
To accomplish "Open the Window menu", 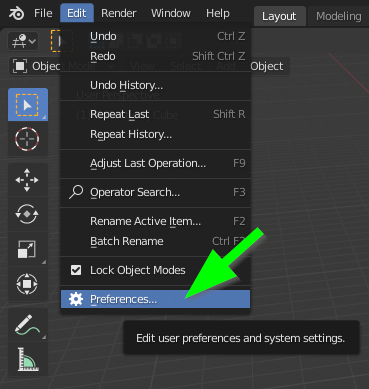I will tap(171, 13).
